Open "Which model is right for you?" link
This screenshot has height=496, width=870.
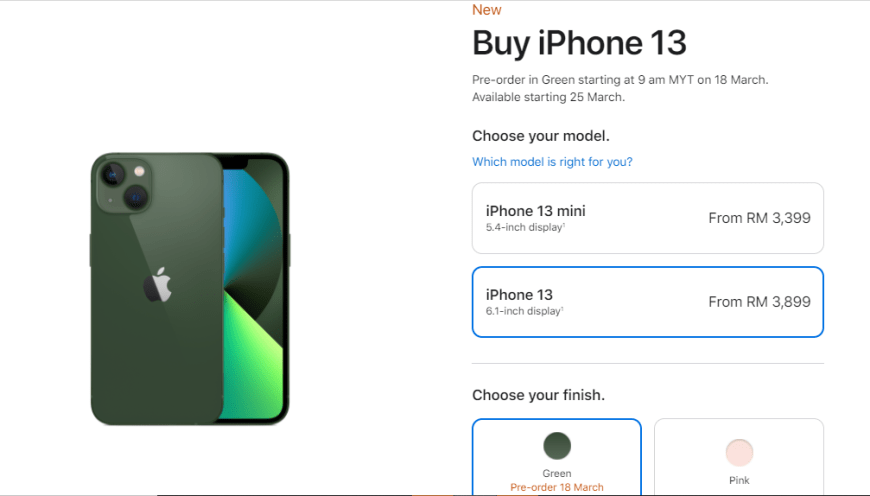coord(552,162)
